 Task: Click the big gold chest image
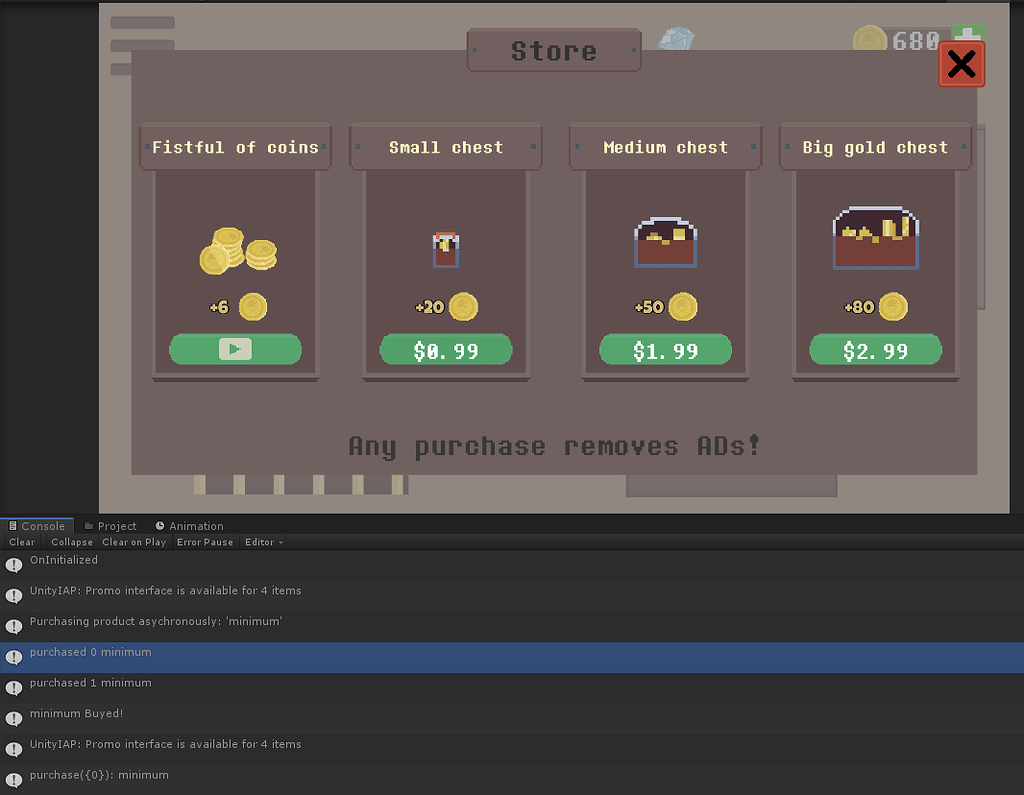[x=875, y=238]
